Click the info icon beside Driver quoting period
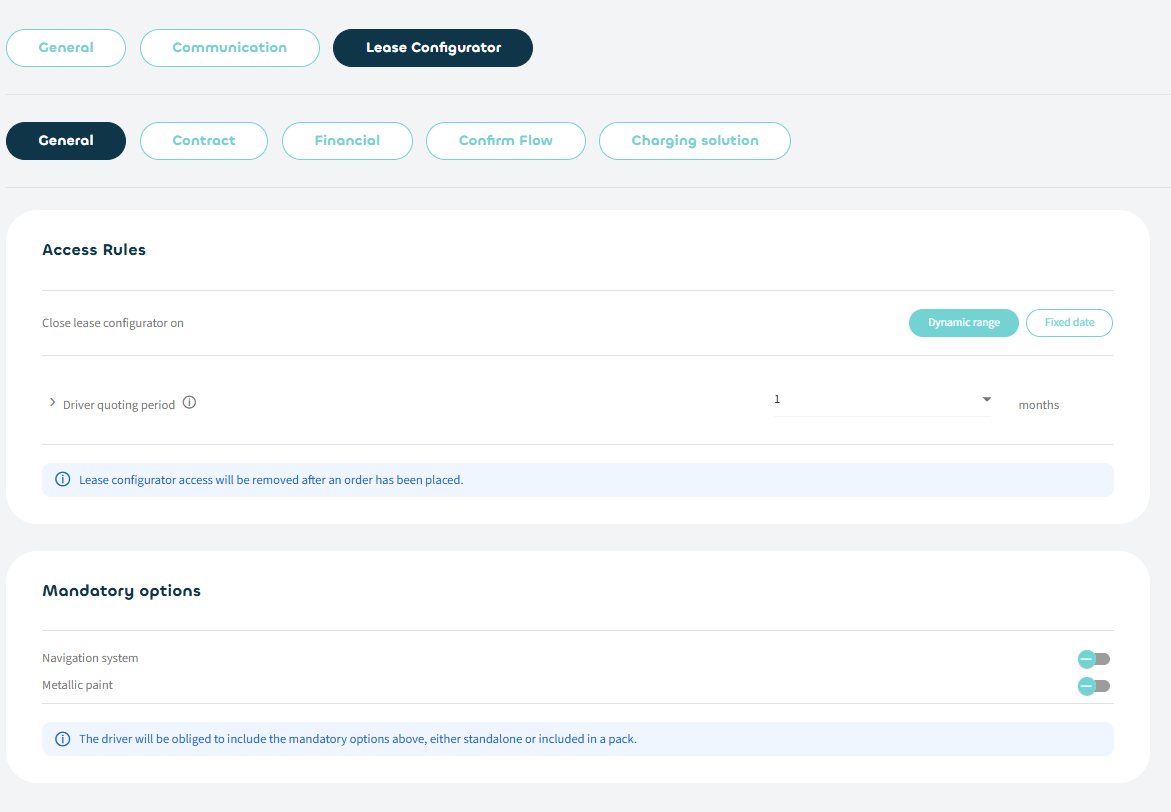The width and height of the screenshot is (1171, 812). click(190, 404)
